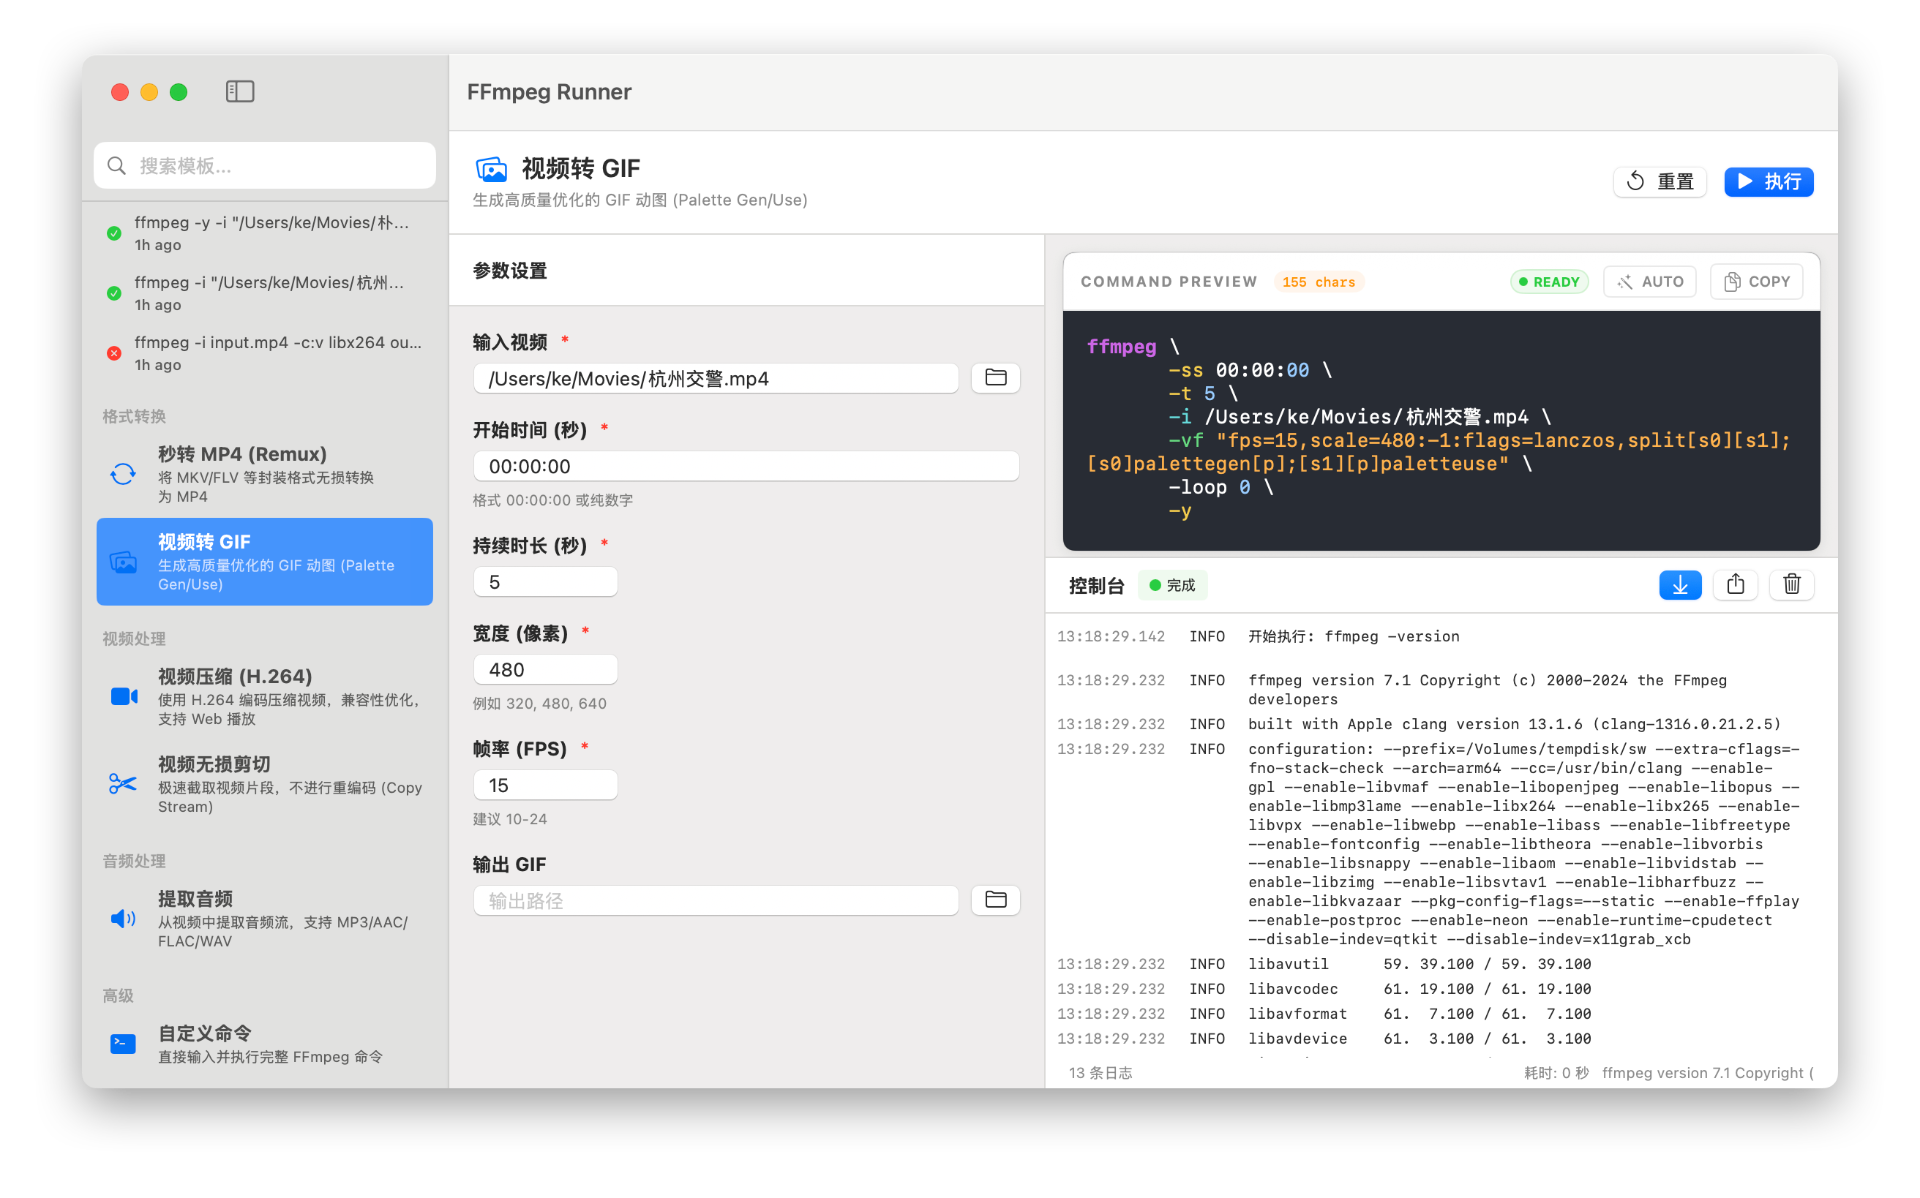
Task: Reset parameters with the 重置 button
Action: point(1660,182)
